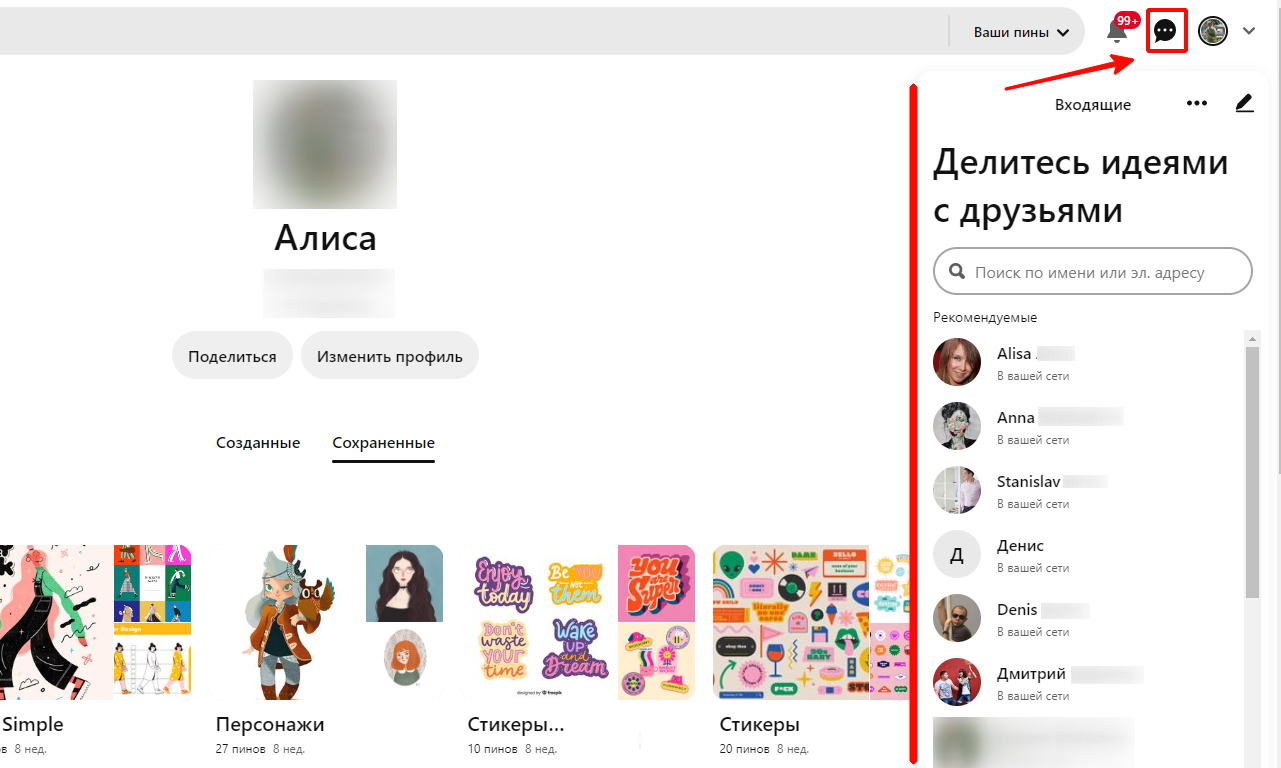Screen dimensions: 1281x768
Task: Open the notifications bell icon
Action: click(1117, 32)
